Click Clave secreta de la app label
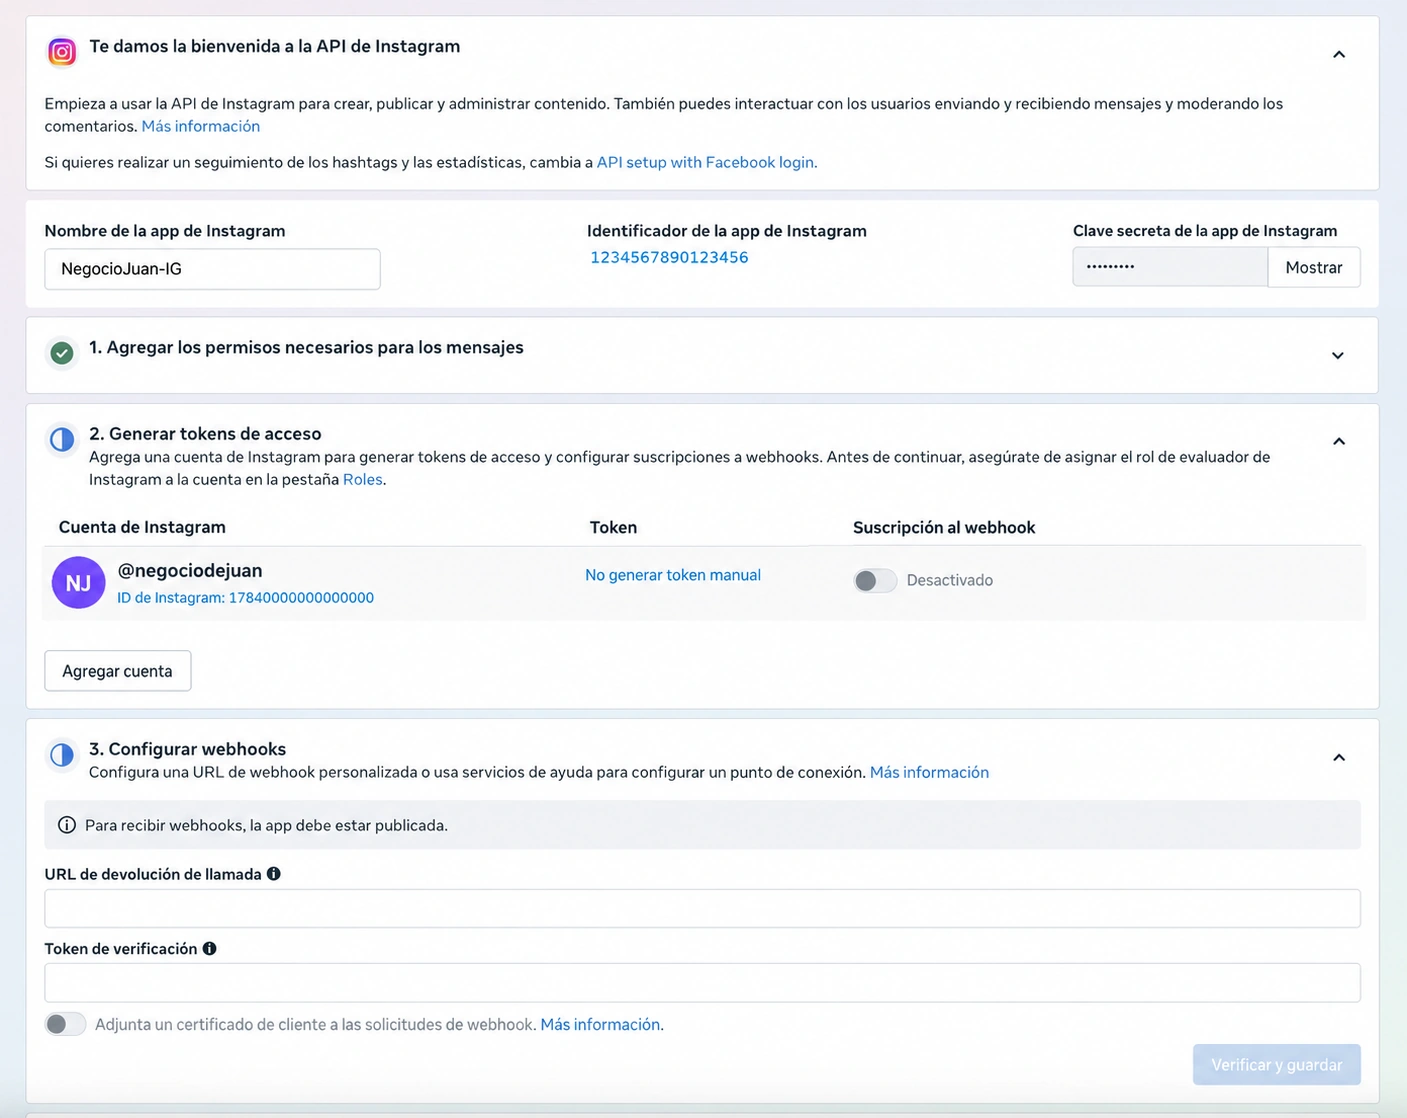The height and width of the screenshot is (1118, 1407). click(x=1205, y=231)
